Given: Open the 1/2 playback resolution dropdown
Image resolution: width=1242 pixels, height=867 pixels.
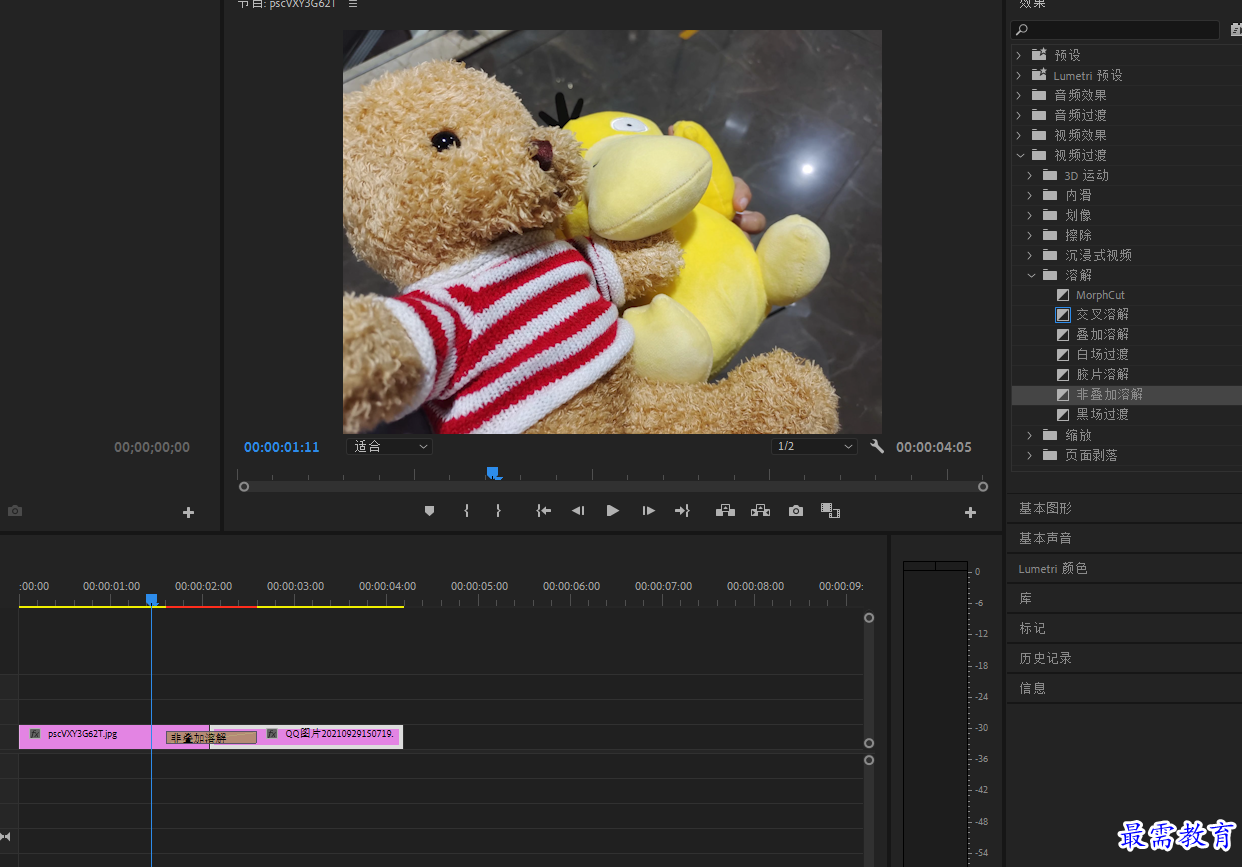Looking at the screenshot, I should point(814,447).
